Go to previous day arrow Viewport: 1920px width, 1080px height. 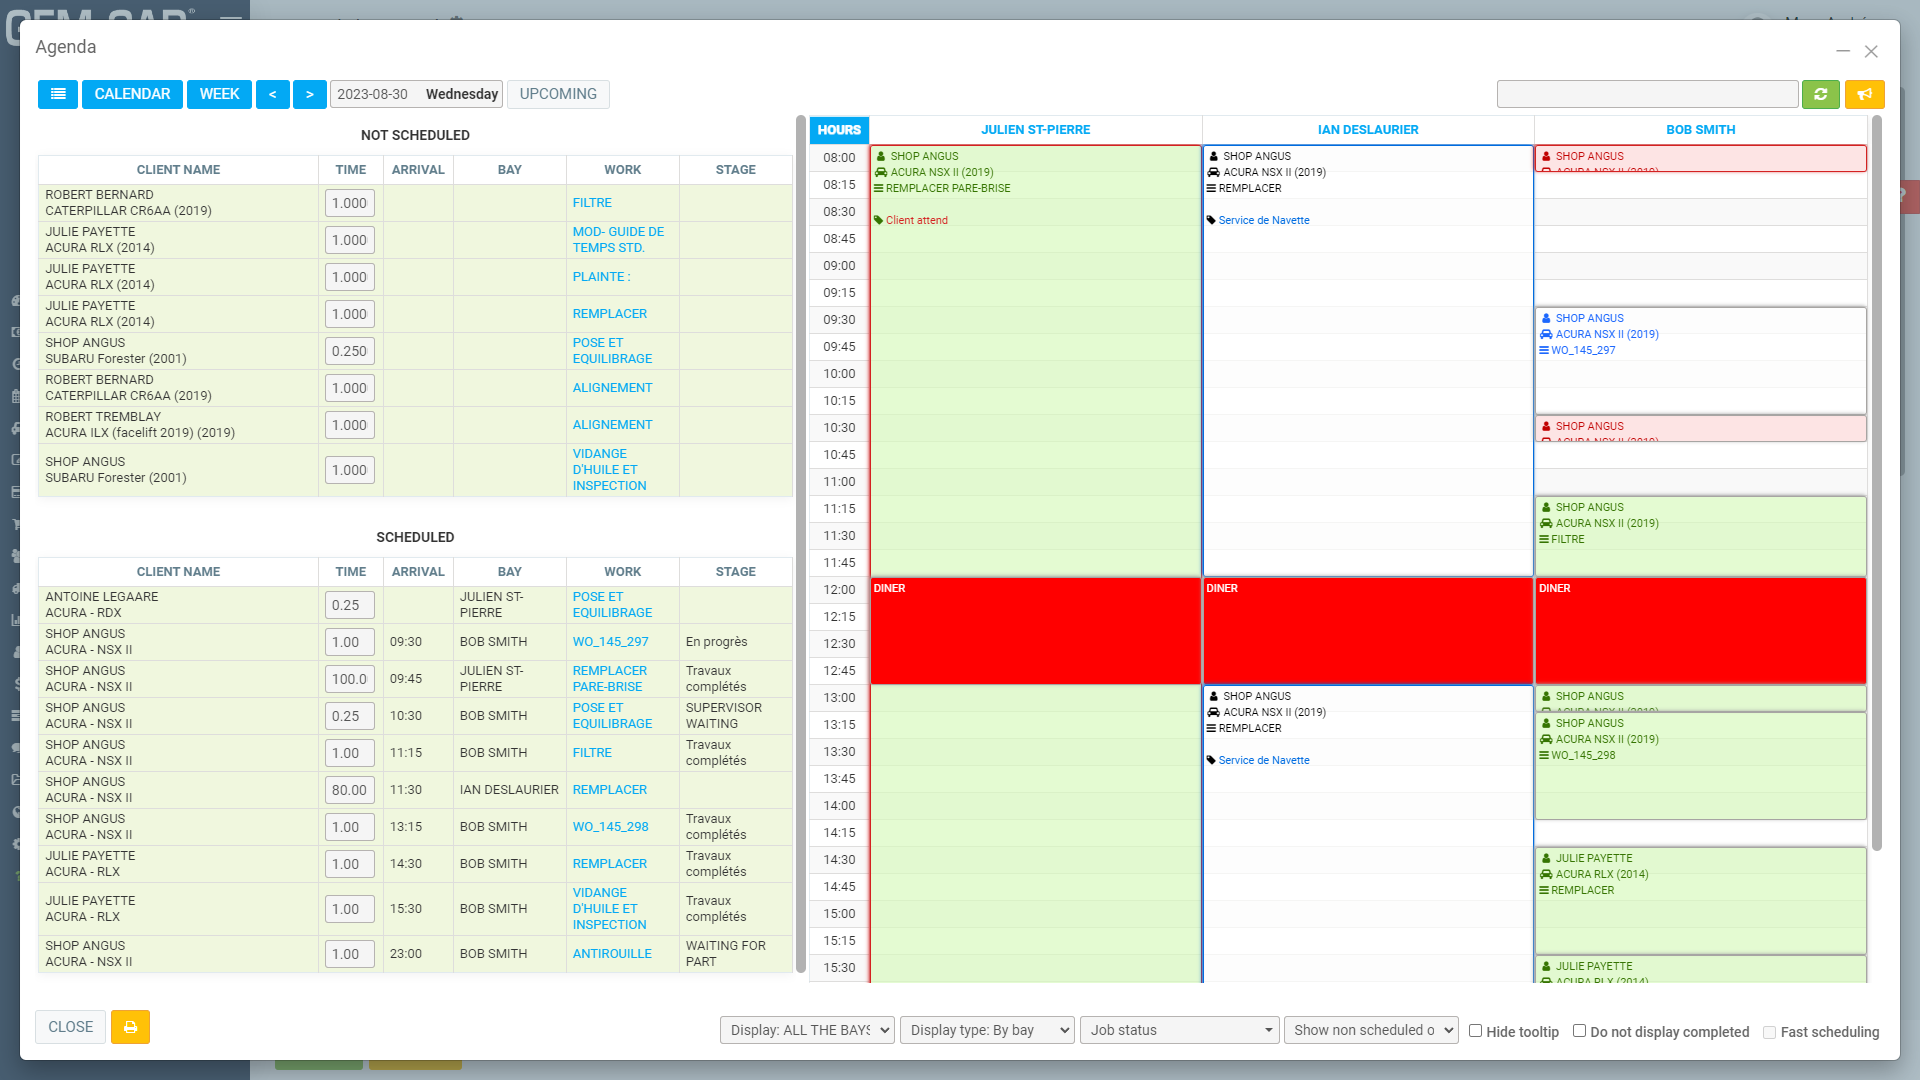pos(272,94)
